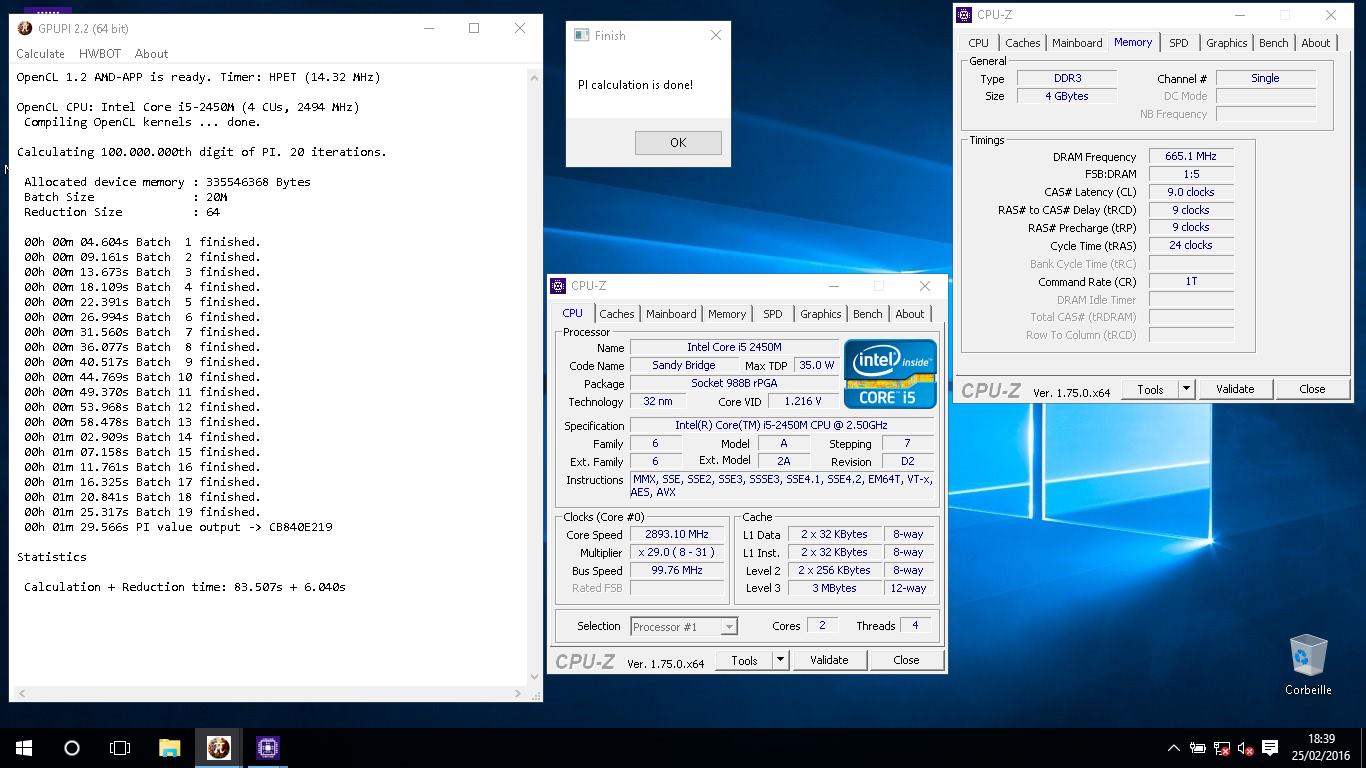Select the GPUPI taskbar icon
This screenshot has width=1366, height=768.
[218, 748]
